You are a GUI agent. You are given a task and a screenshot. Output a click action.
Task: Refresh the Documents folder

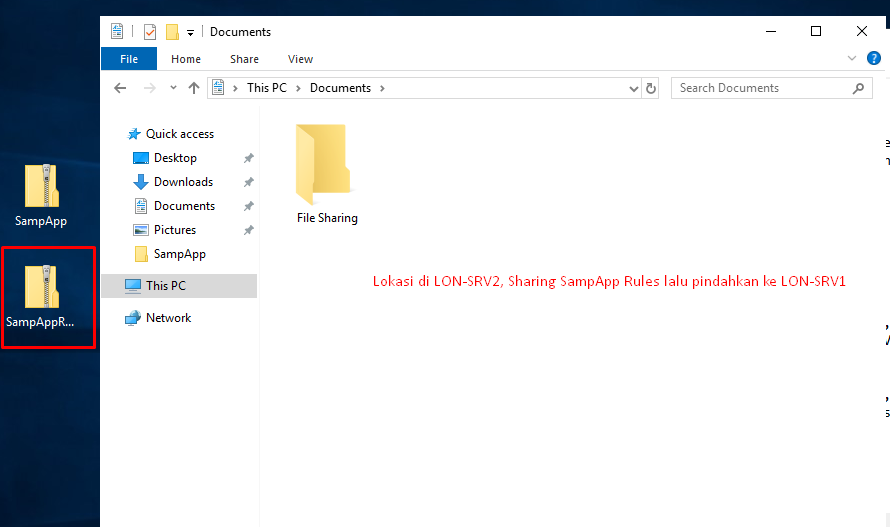click(x=650, y=88)
